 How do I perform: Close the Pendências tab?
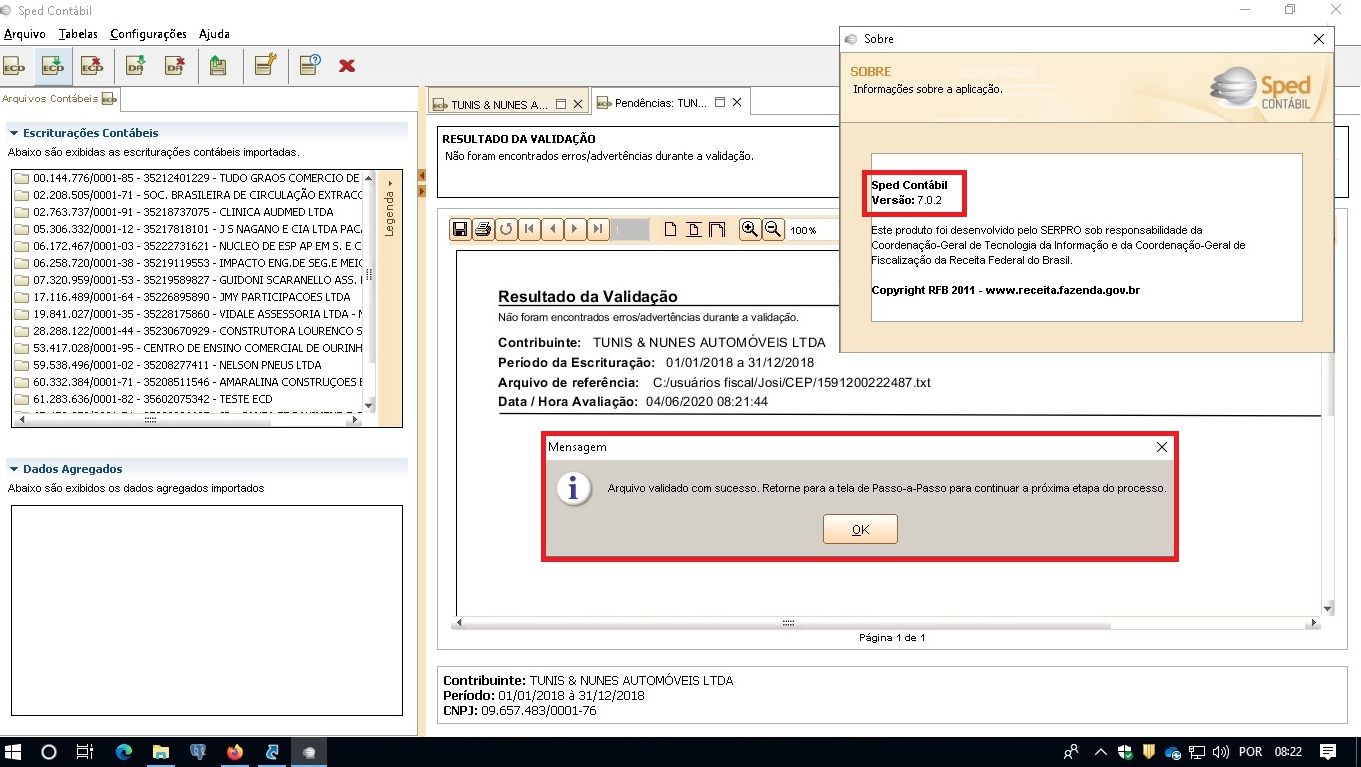click(x=737, y=102)
